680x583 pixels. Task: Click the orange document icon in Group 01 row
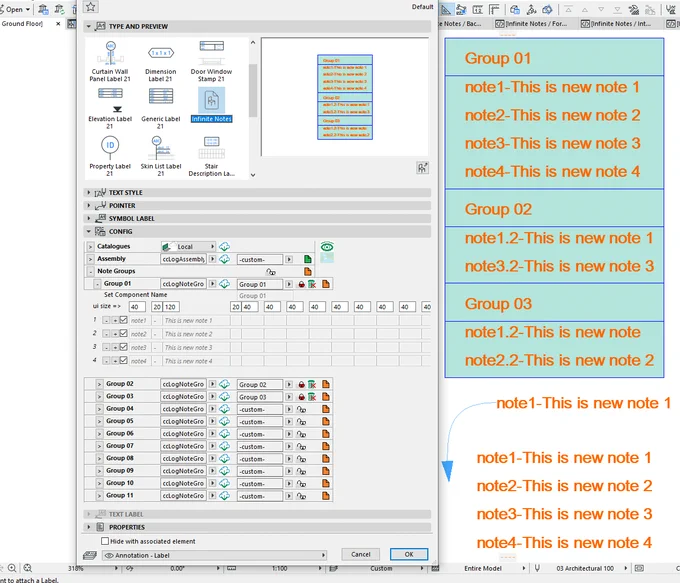tap(326, 284)
